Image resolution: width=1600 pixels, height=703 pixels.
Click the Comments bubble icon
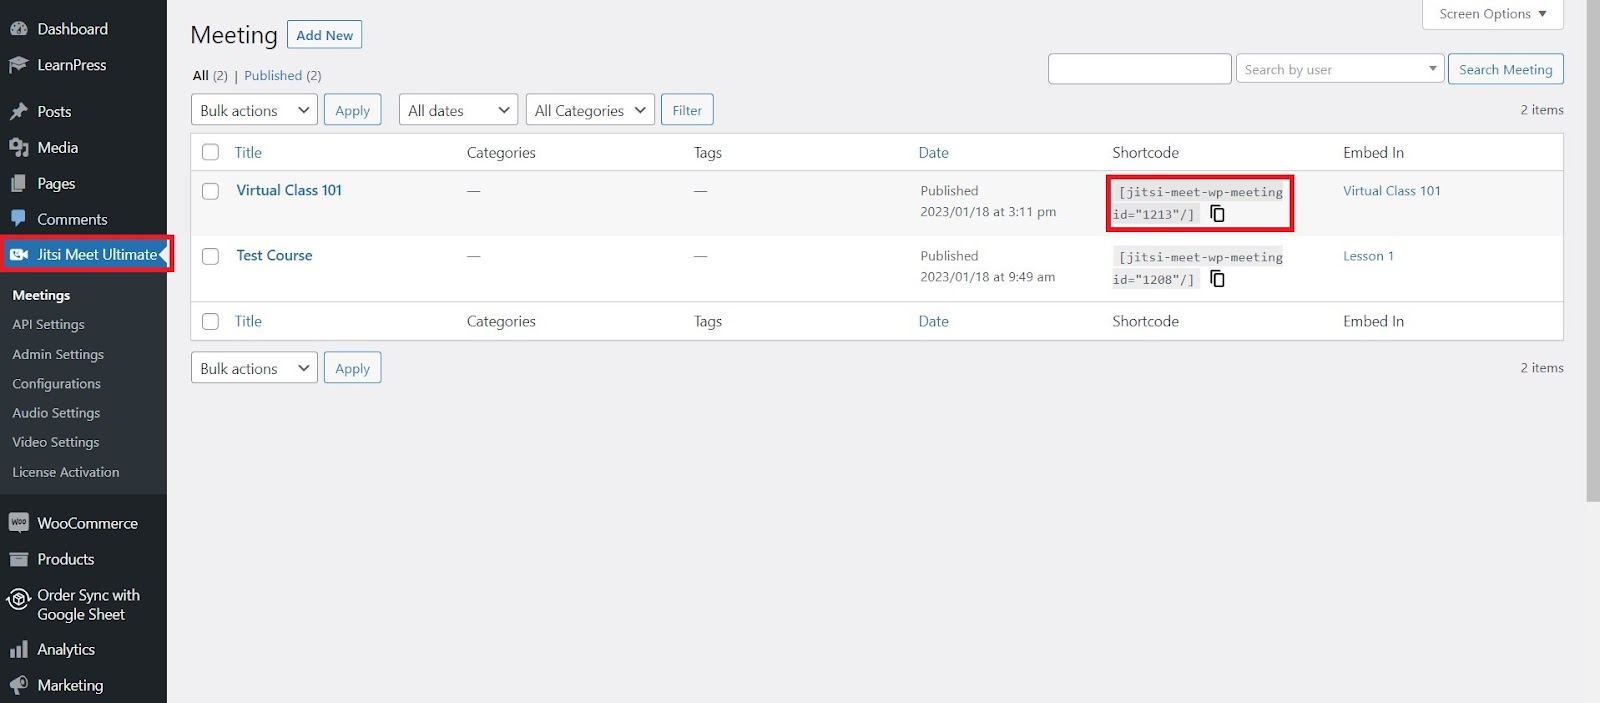pos(18,219)
